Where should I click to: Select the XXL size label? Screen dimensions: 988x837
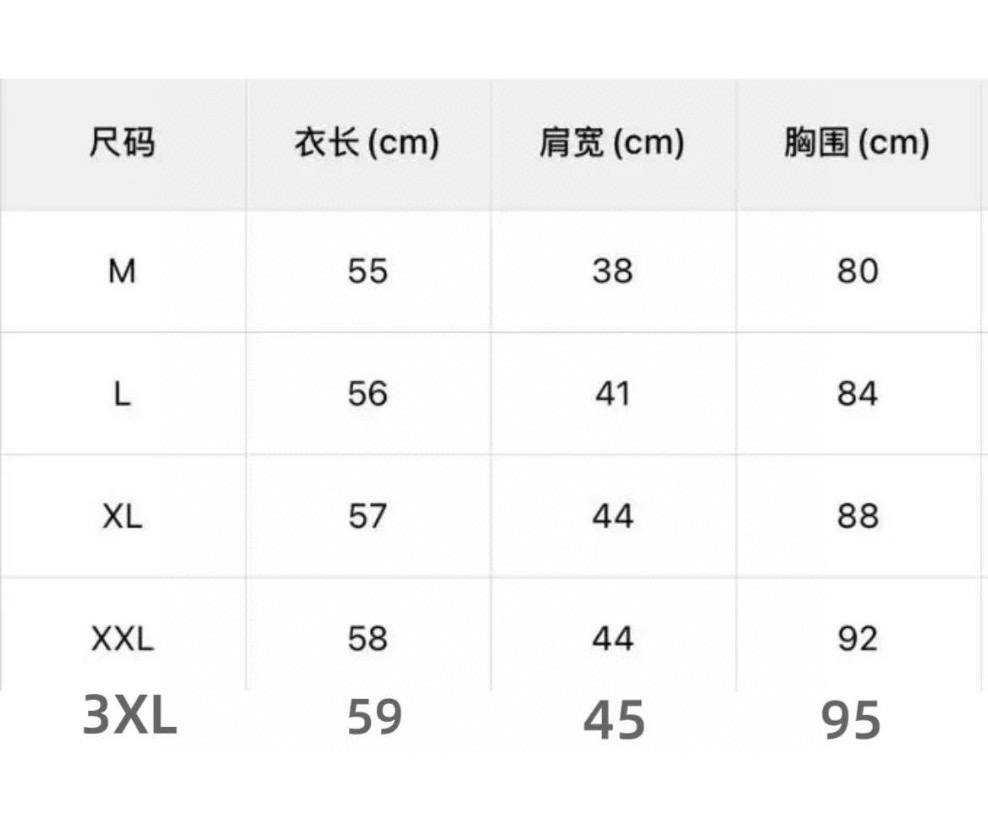[x=122, y=639]
